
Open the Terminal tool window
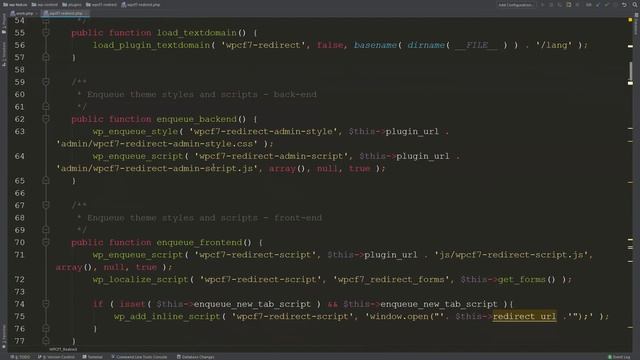click(x=93, y=357)
